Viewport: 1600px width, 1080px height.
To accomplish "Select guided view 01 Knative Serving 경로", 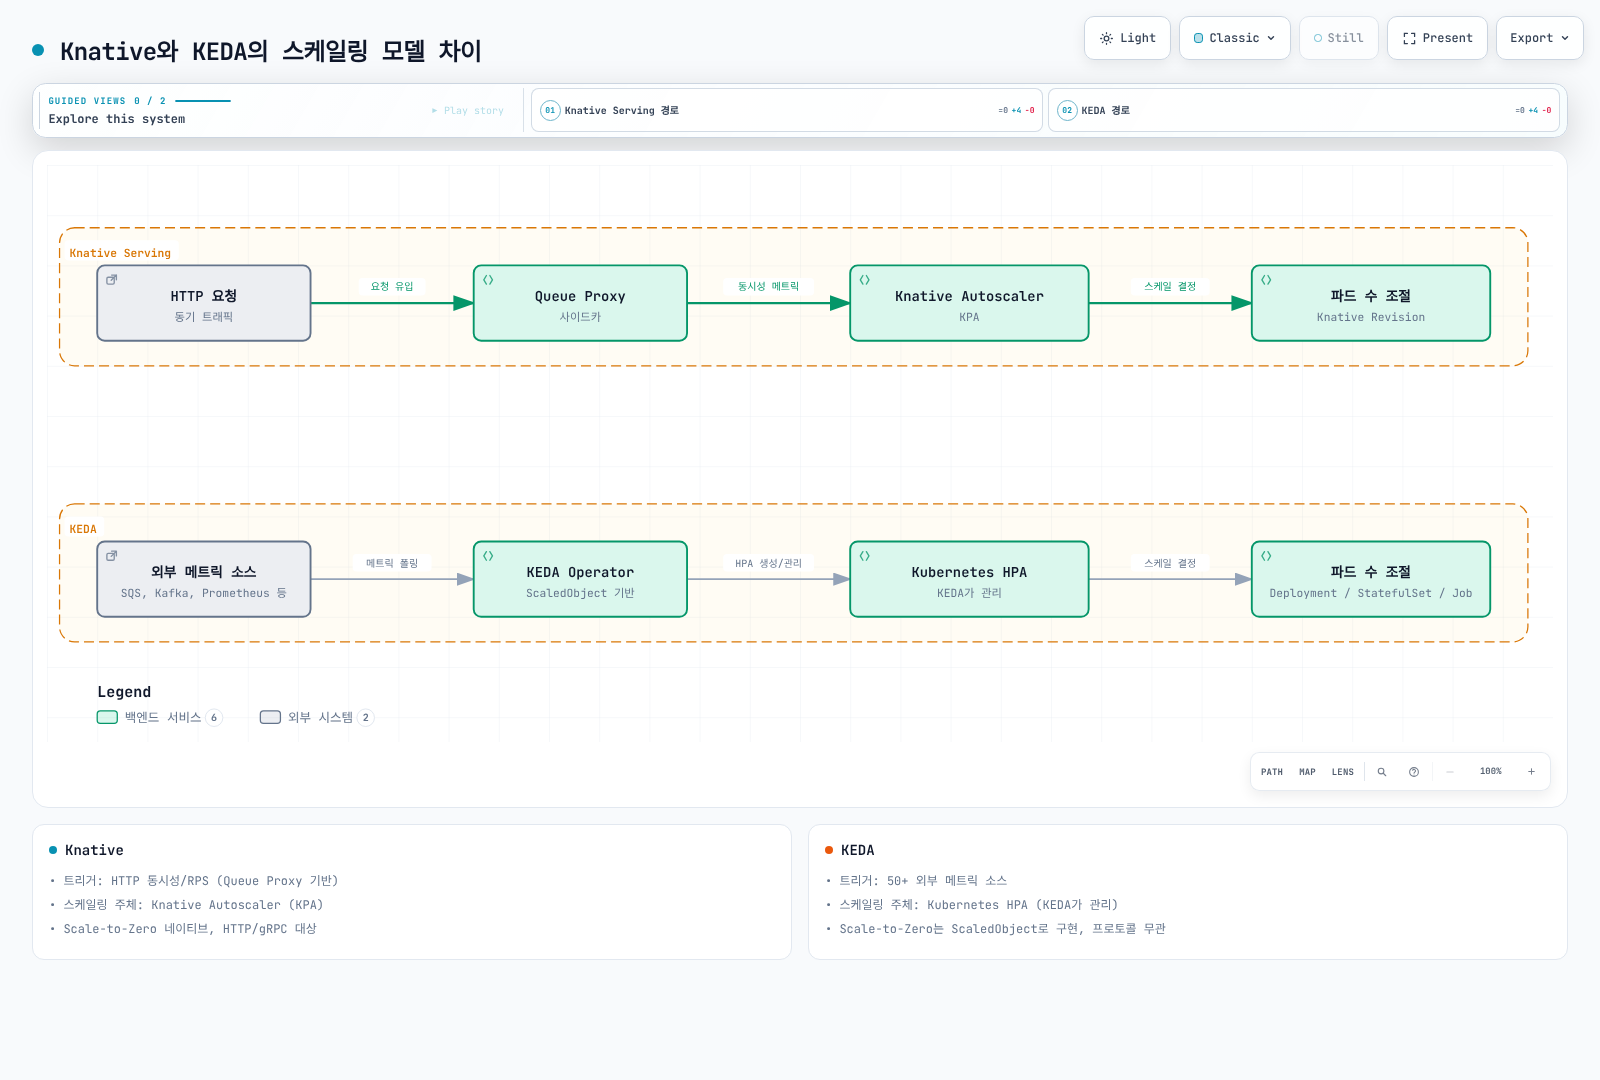I will click(x=787, y=110).
